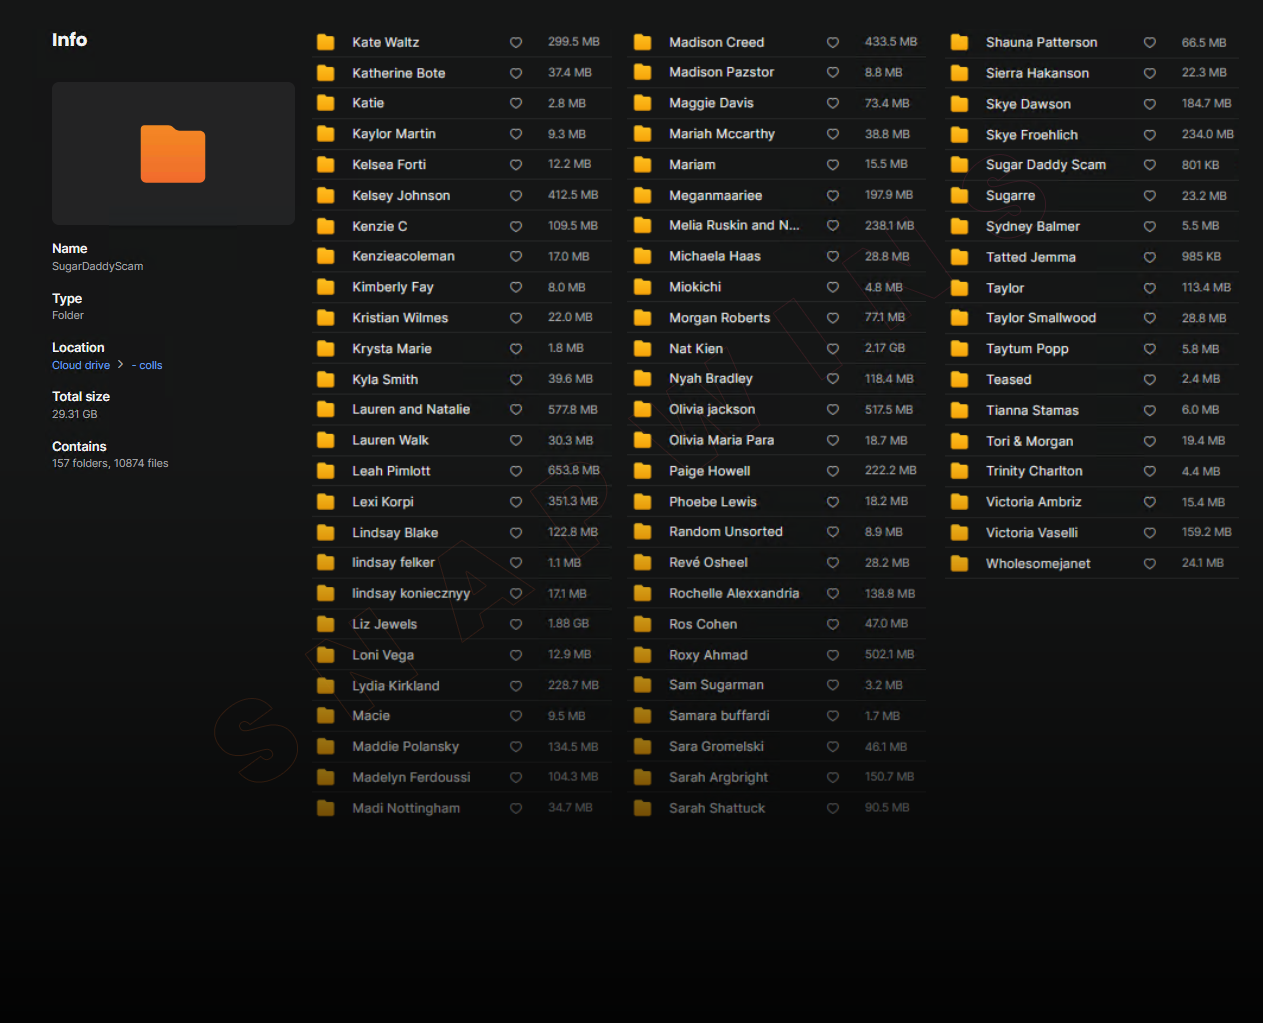Click the Teased folder icon
This screenshot has height=1023, width=1263.
point(959,380)
